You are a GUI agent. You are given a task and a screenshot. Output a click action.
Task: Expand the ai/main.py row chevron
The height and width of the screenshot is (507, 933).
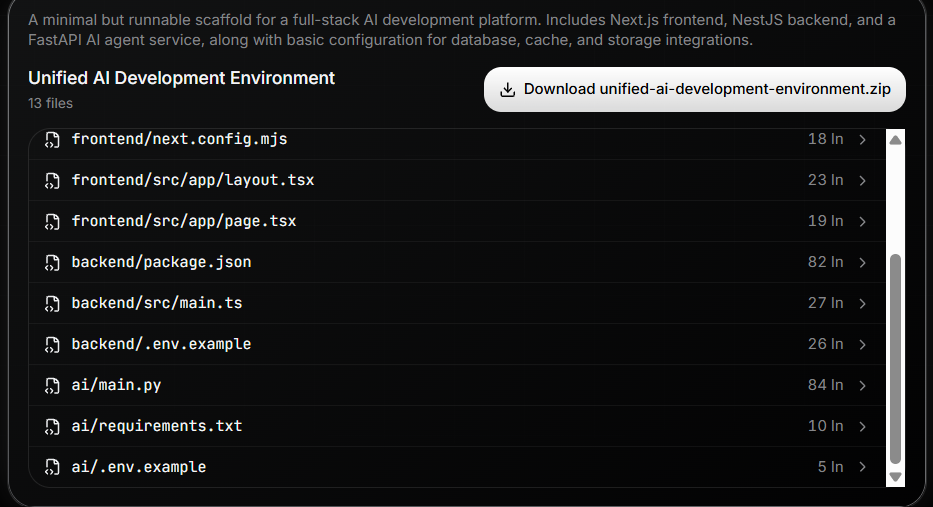coord(862,386)
